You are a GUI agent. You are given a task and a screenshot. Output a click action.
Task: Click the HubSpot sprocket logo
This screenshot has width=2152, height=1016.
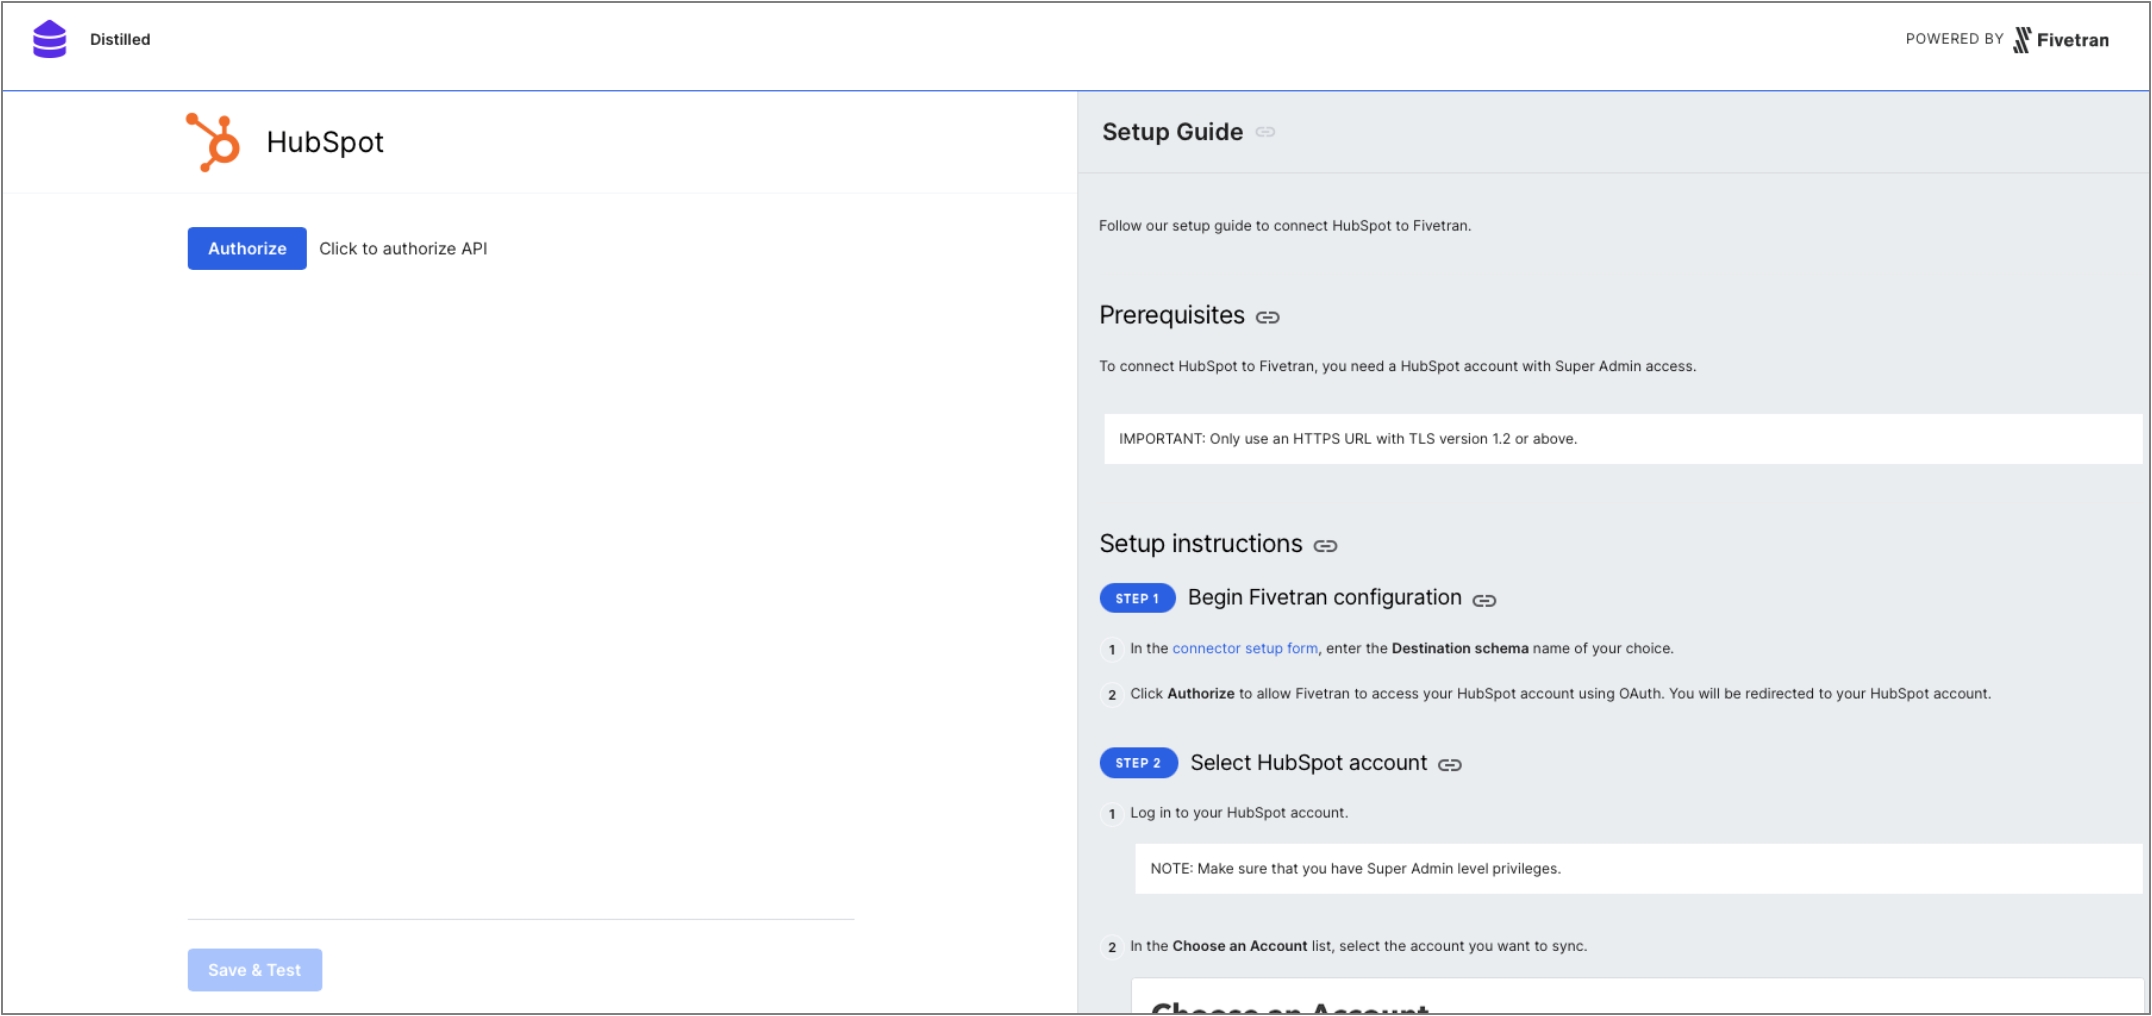213,142
